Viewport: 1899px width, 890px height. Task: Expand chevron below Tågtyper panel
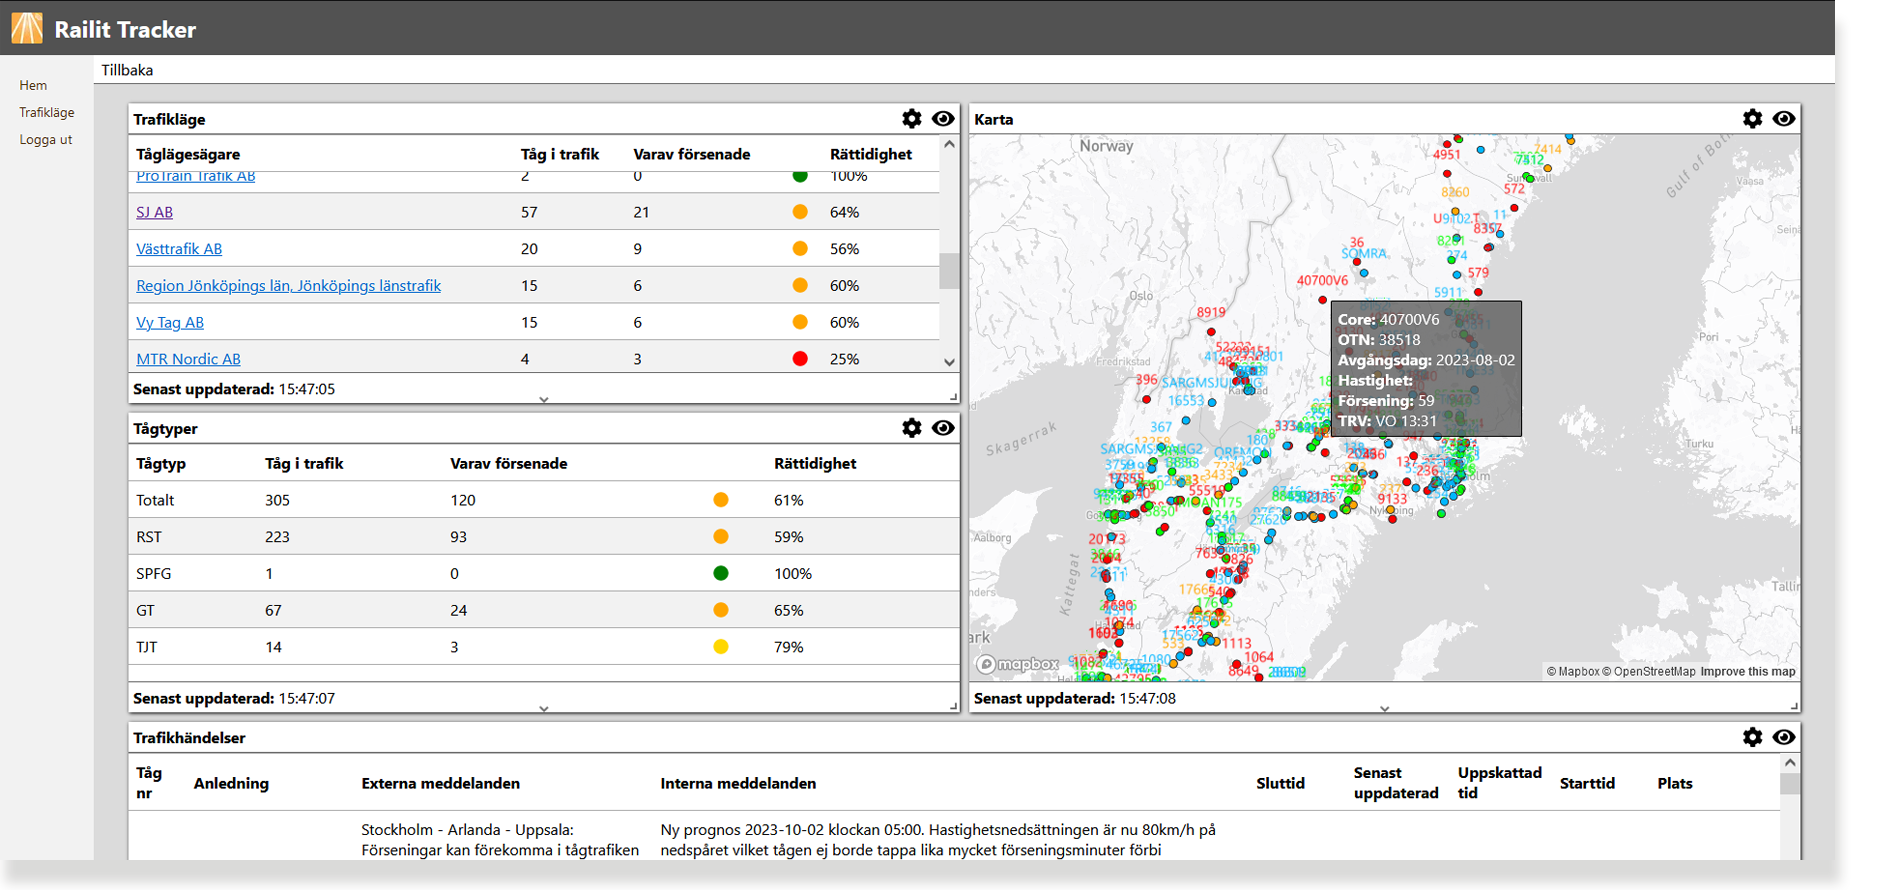click(x=544, y=708)
